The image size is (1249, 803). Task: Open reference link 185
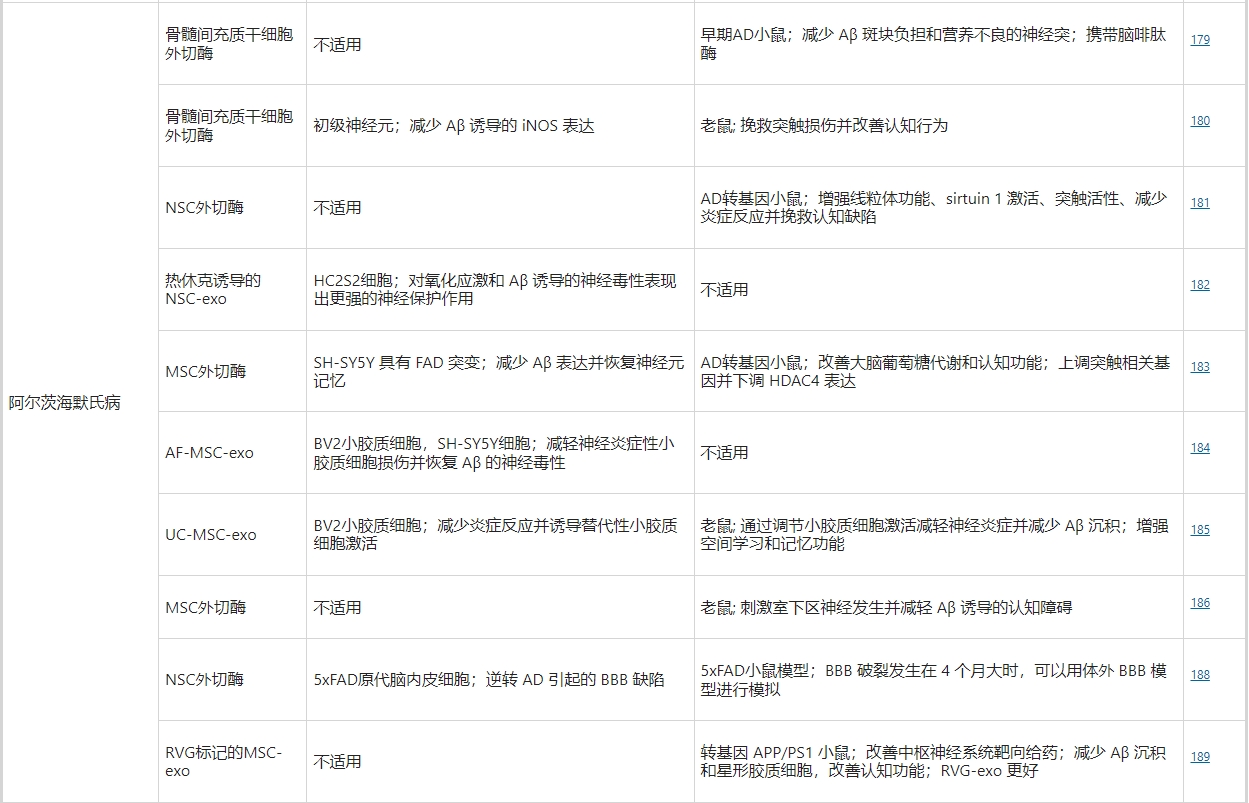1199,531
